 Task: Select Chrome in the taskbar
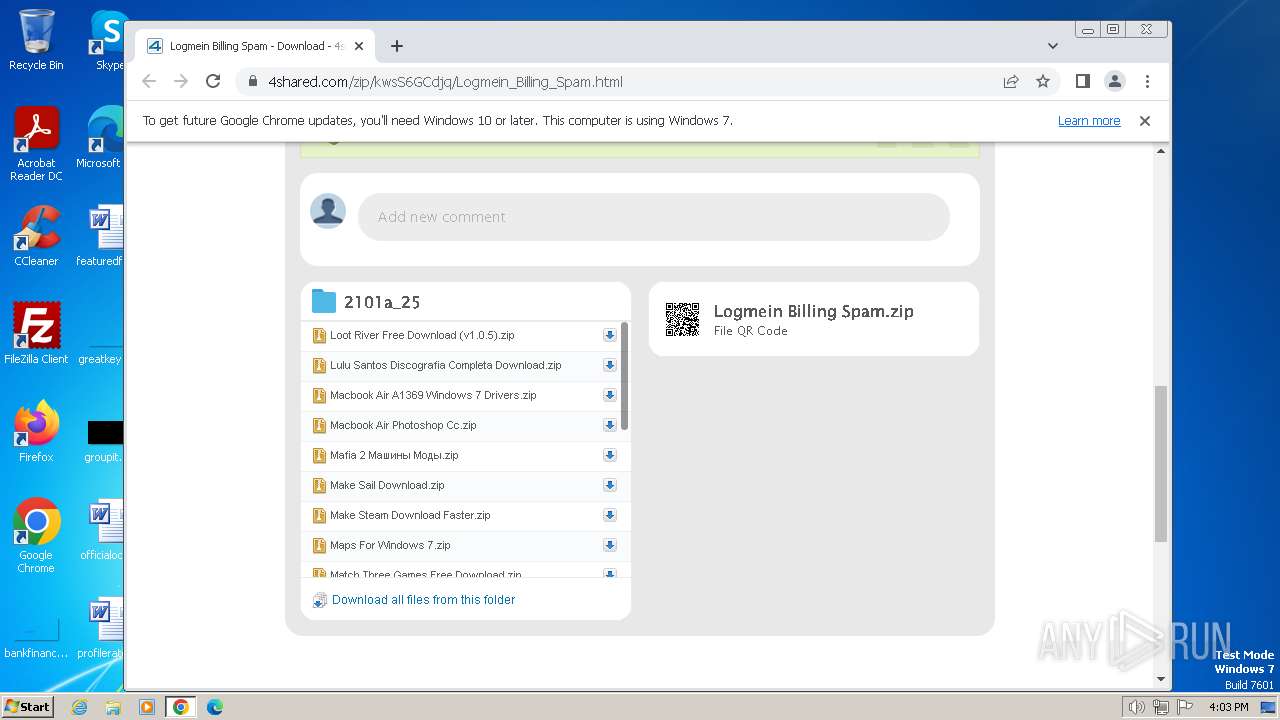click(x=181, y=707)
